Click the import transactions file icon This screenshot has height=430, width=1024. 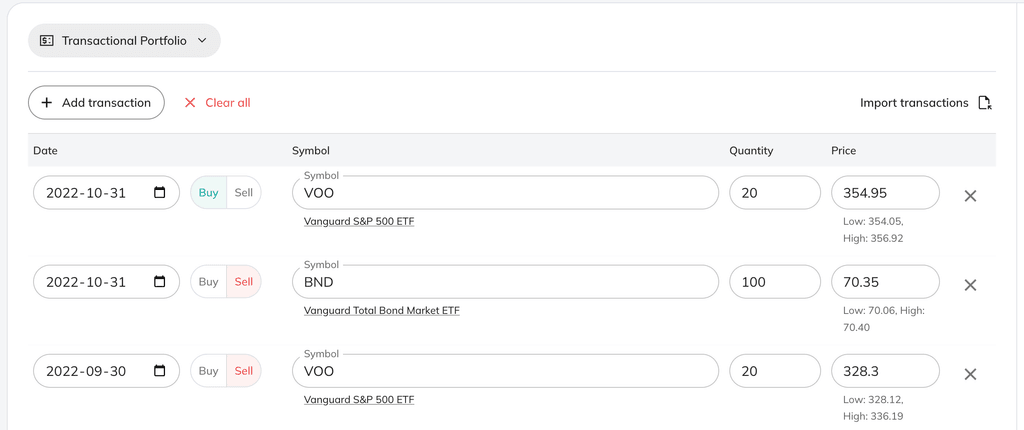(984, 103)
